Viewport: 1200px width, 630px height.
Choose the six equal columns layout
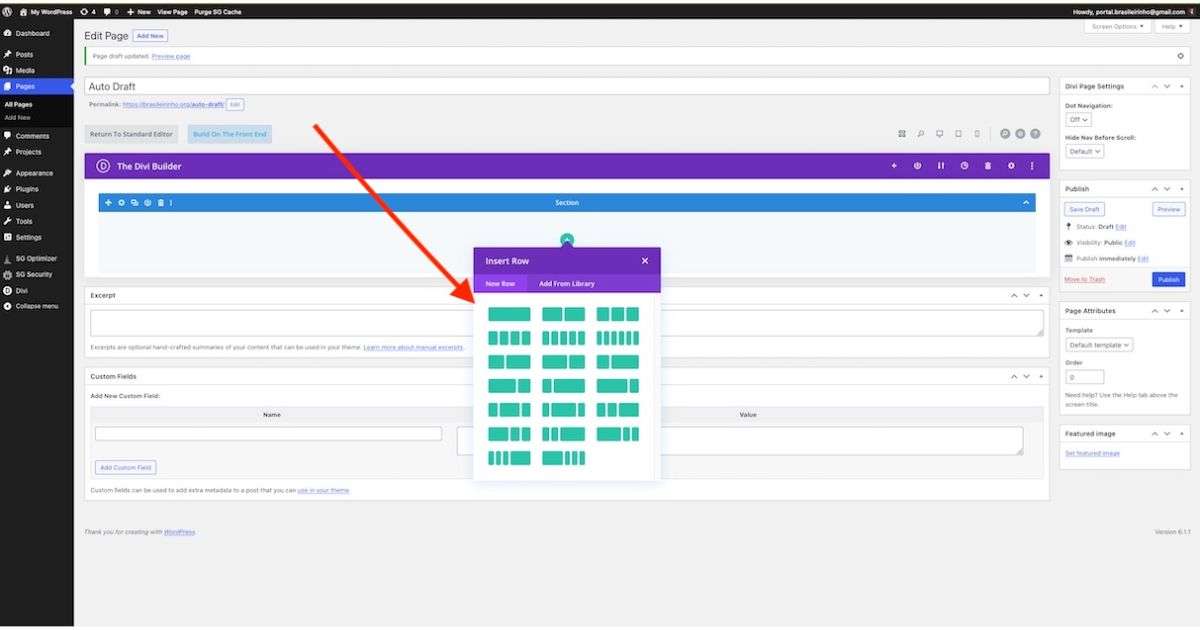click(617, 338)
